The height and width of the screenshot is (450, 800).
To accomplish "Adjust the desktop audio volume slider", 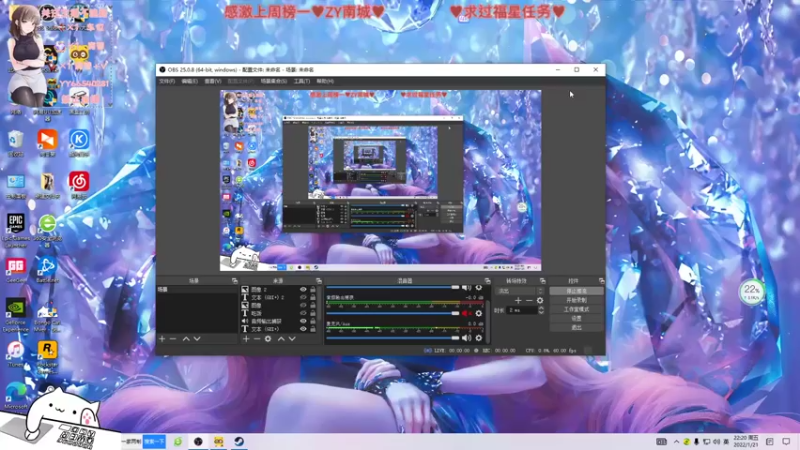I will (x=393, y=313).
